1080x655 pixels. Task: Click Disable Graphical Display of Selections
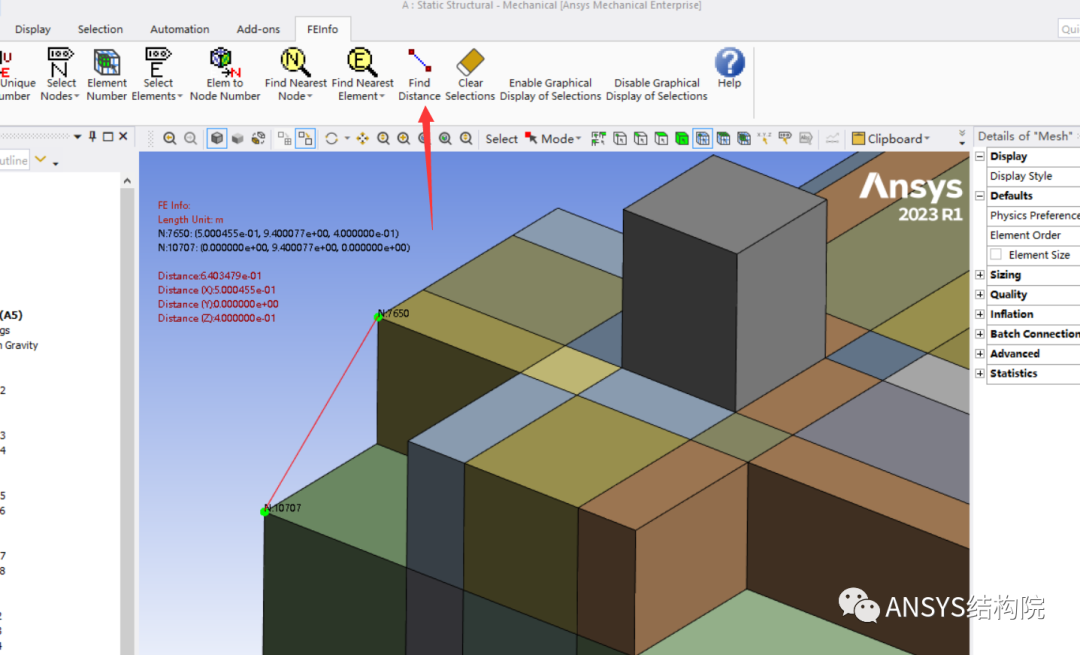click(656, 89)
